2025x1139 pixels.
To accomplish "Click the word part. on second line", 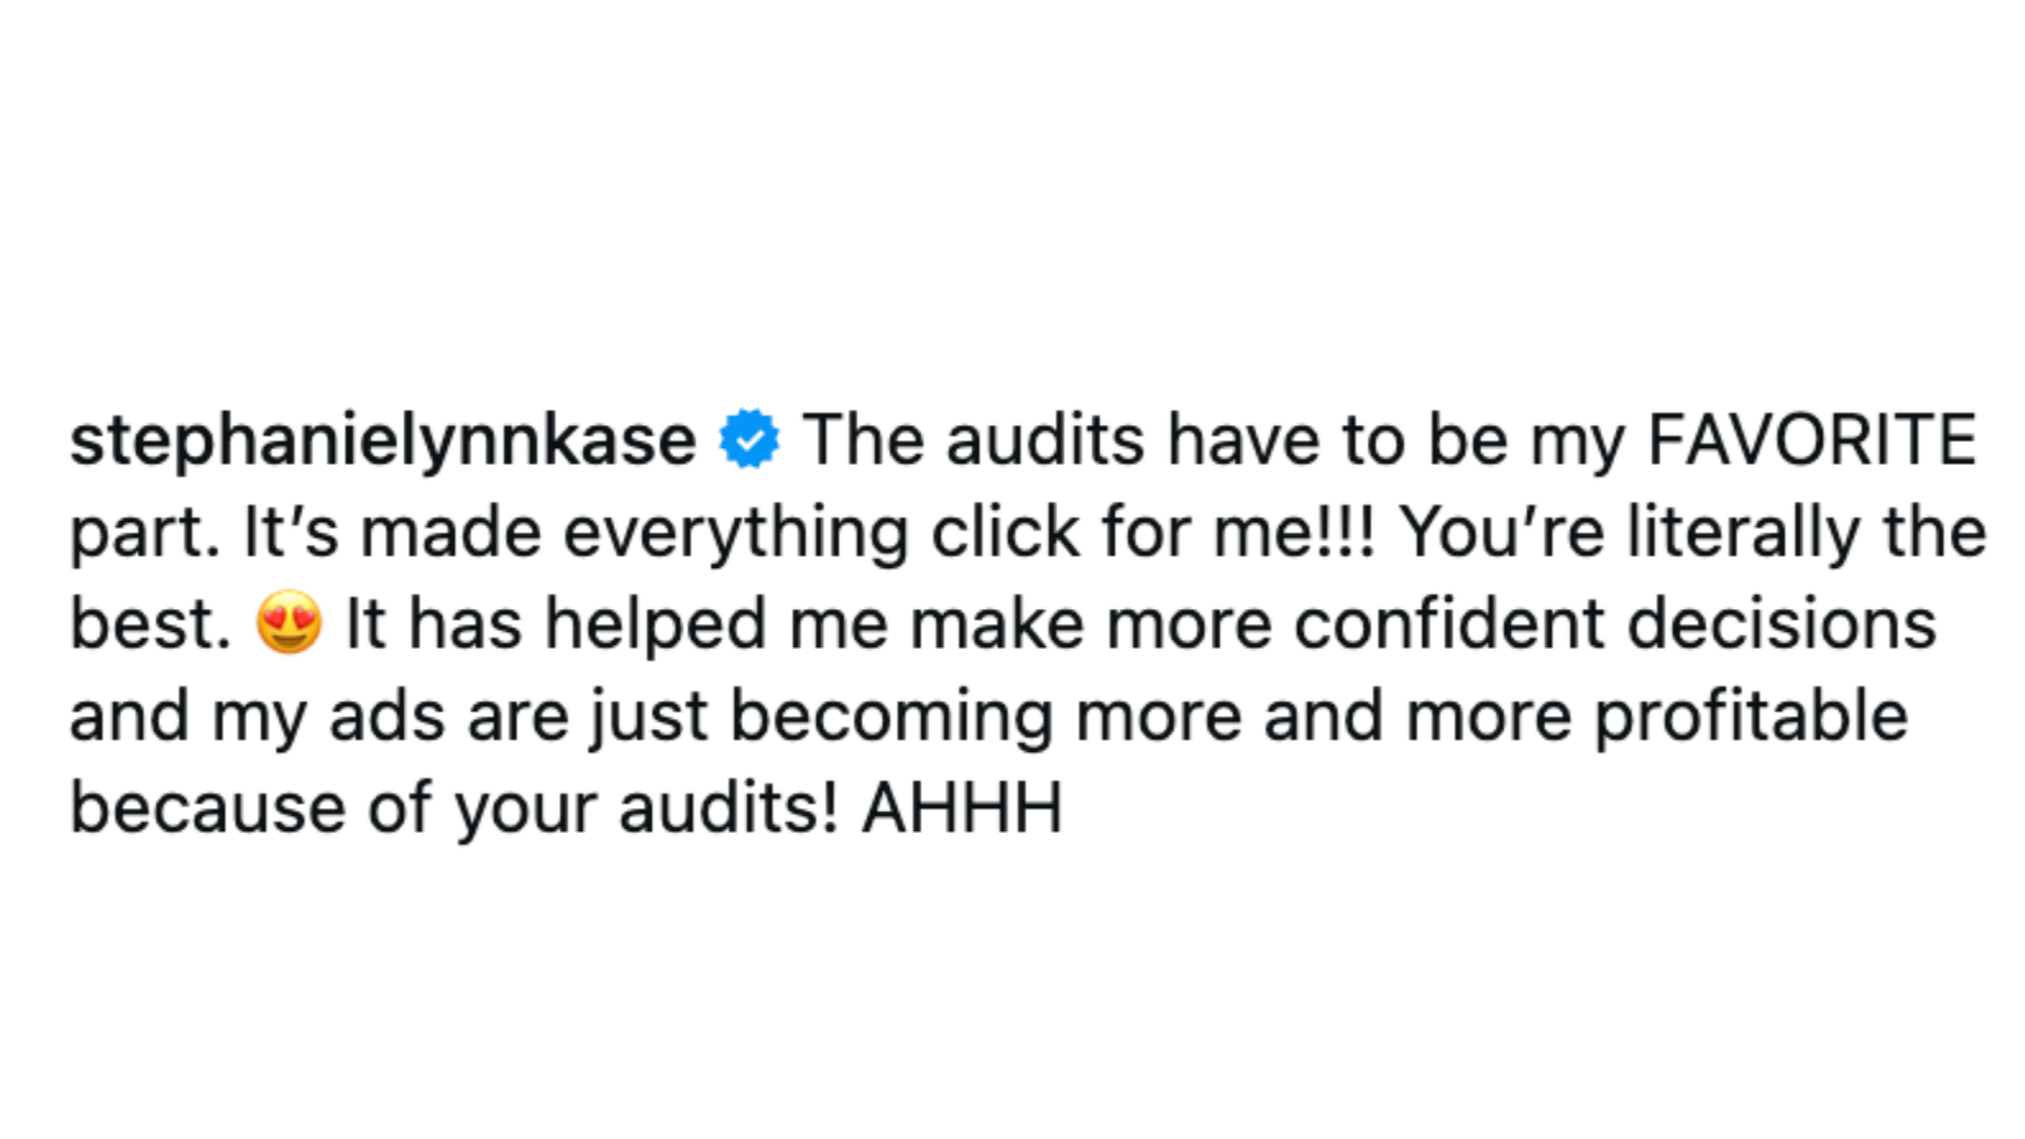I will tap(145, 535).
